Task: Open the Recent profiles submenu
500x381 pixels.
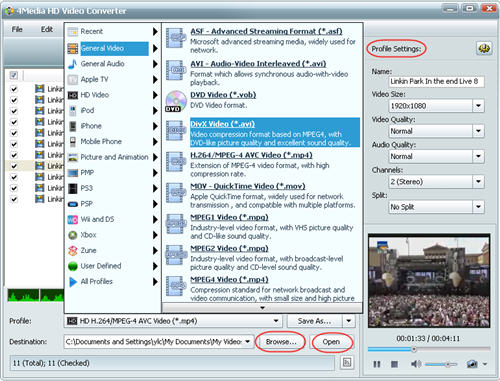Action: point(113,32)
